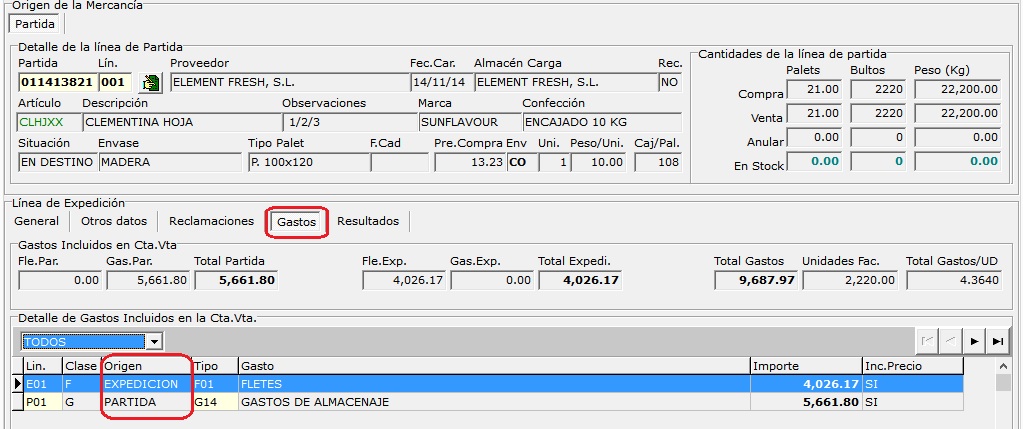Open the Resultados tab
The image size is (1023, 429).
click(367, 221)
